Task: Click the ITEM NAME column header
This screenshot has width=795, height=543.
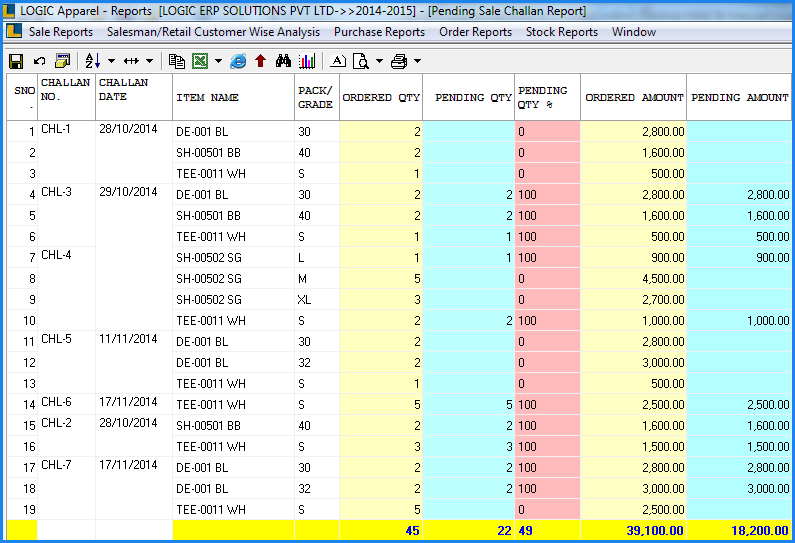Action: (233, 97)
